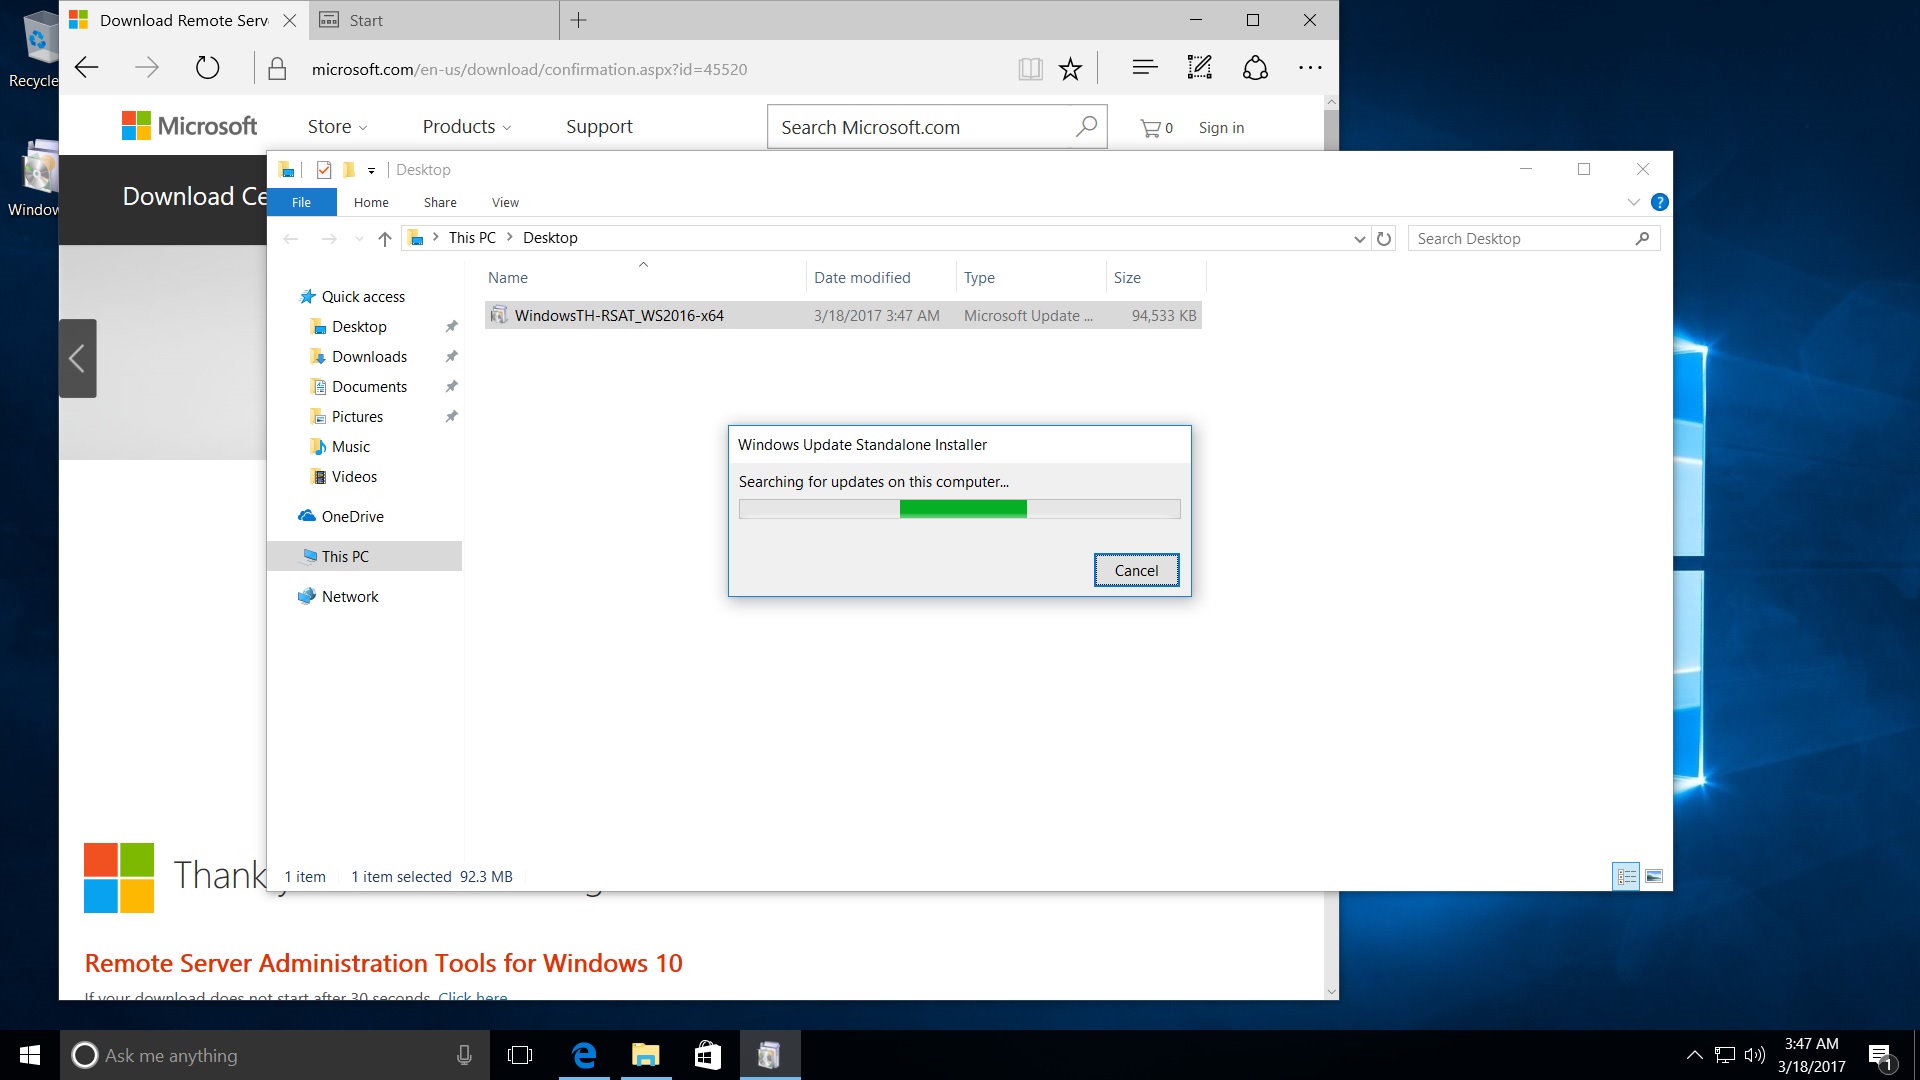Open address bar history dropdown
The width and height of the screenshot is (1920, 1080).
[x=1359, y=239]
